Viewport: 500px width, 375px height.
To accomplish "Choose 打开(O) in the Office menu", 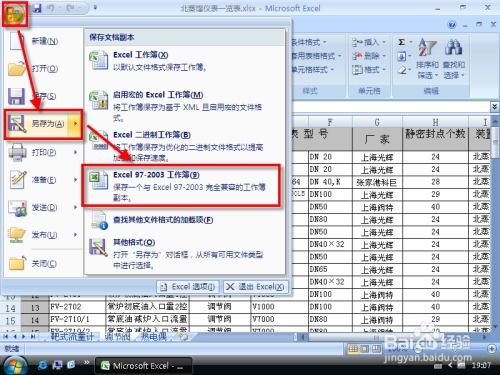I will [43, 69].
